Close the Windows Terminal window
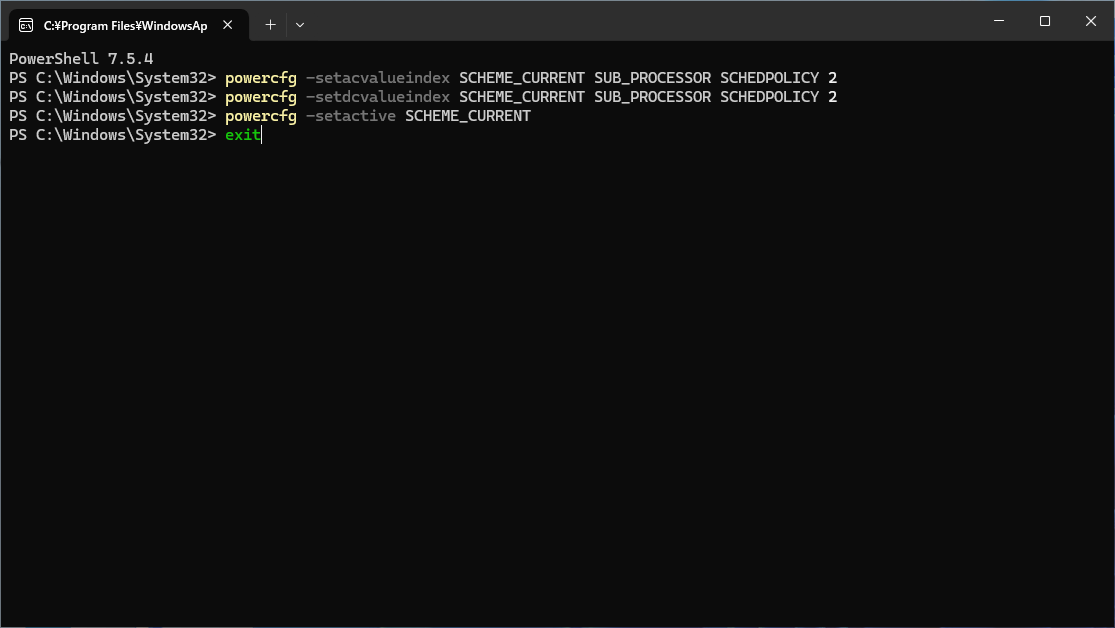Image resolution: width=1115 pixels, height=628 pixels. pyautogui.click(x=1090, y=21)
